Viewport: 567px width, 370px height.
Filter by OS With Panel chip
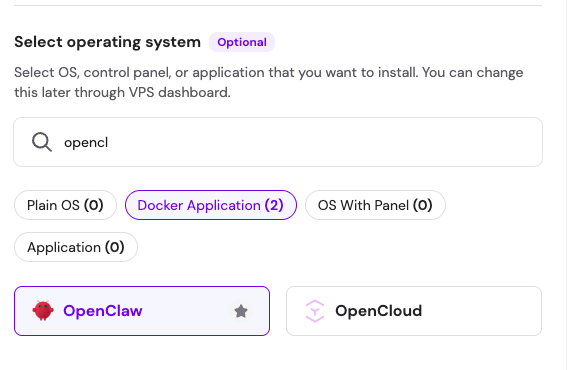375,205
